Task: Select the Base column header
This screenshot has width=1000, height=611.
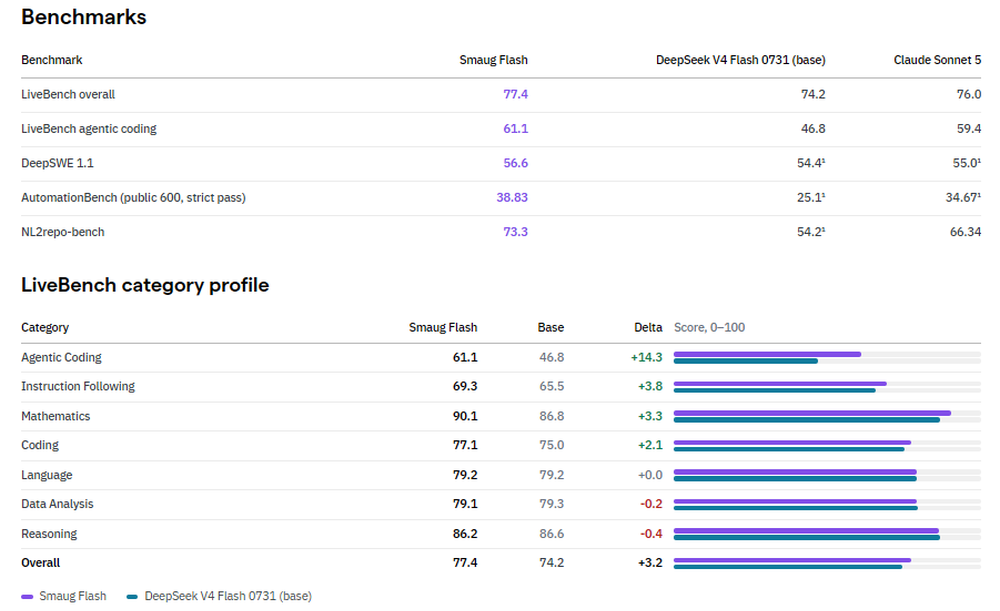Action: (x=550, y=328)
